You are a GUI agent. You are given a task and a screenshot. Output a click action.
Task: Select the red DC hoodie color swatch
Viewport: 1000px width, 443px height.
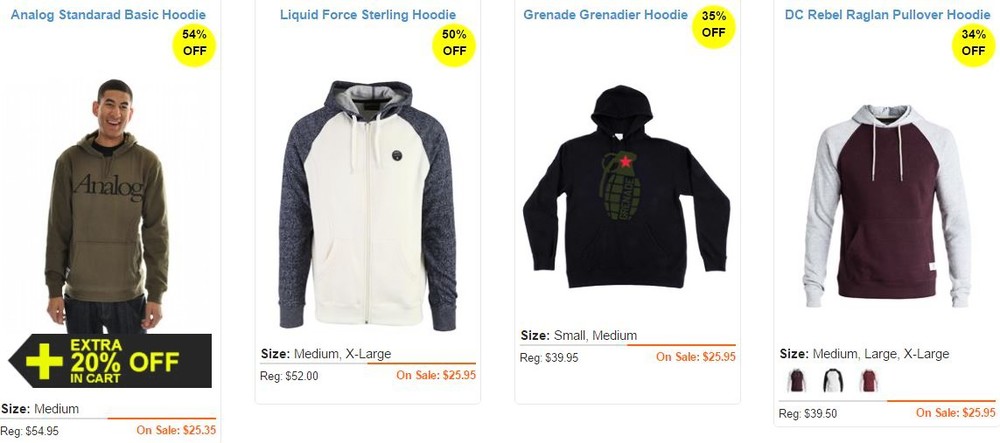click(x=869, y=381)
